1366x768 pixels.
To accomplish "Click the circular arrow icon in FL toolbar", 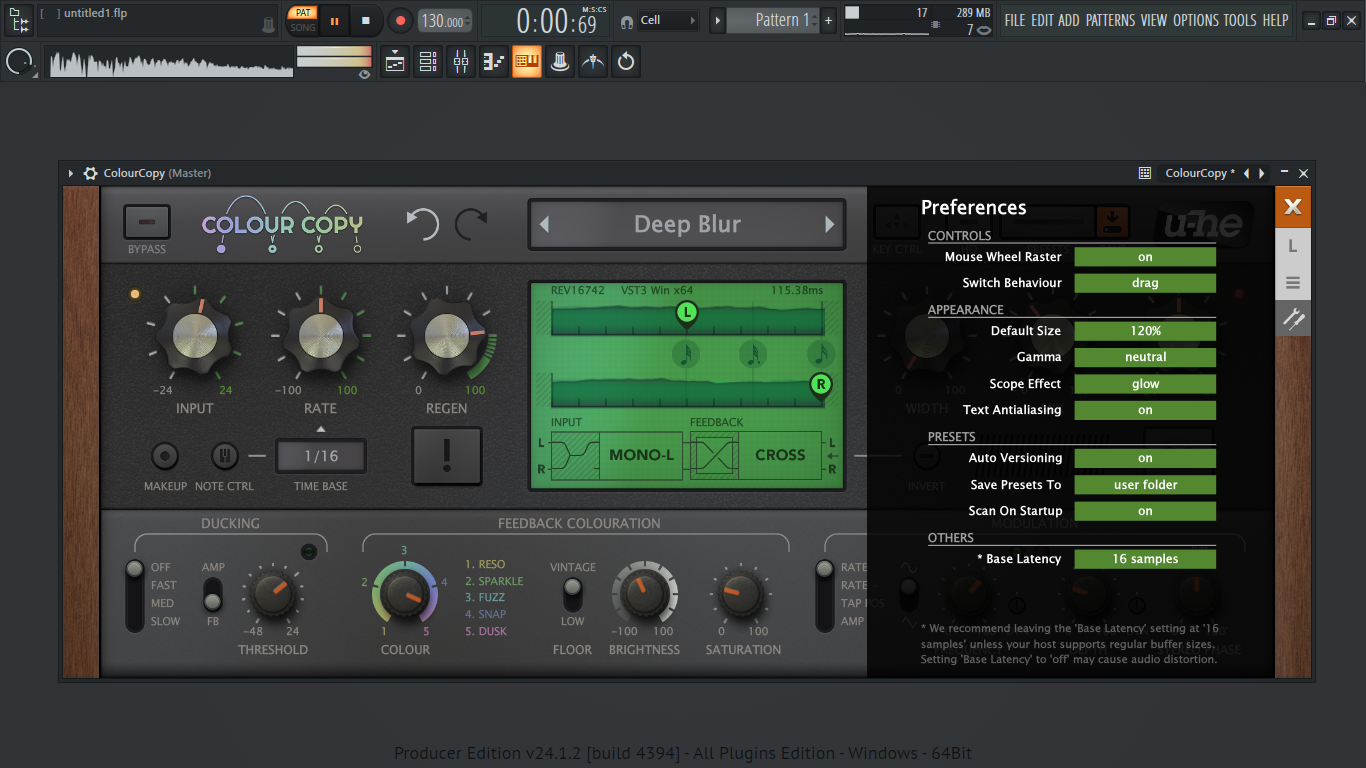I will [626, 62].
